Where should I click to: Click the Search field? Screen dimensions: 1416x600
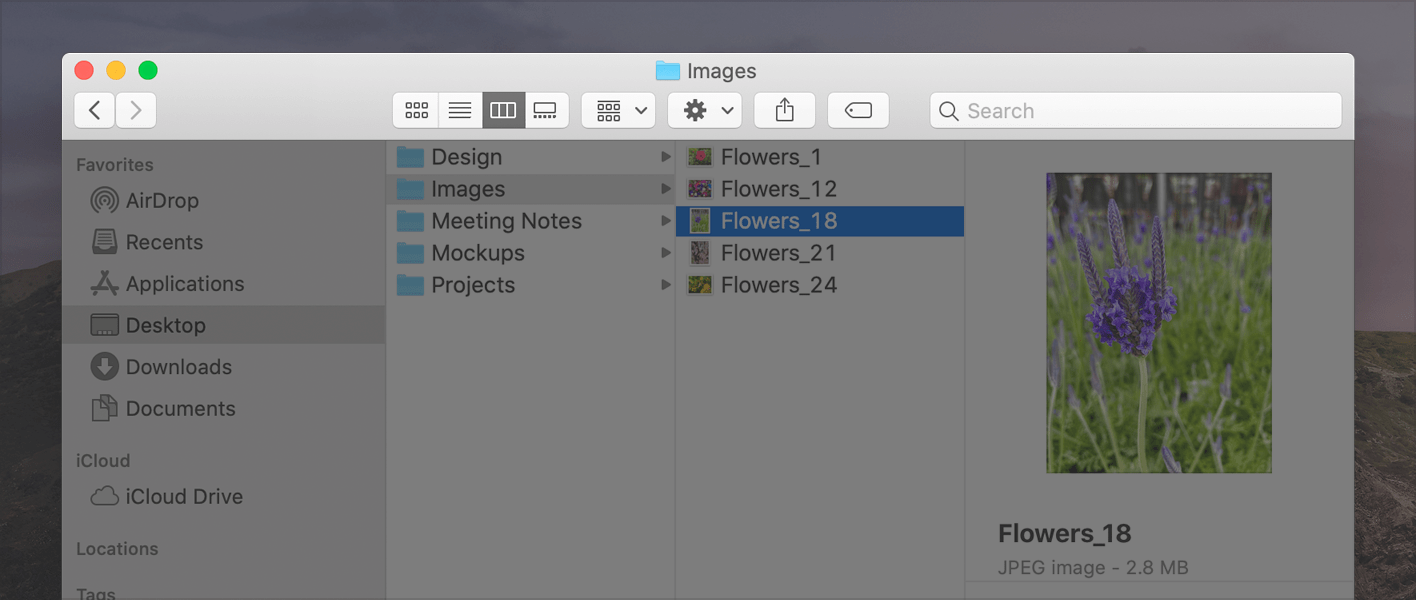[1136, 110]
